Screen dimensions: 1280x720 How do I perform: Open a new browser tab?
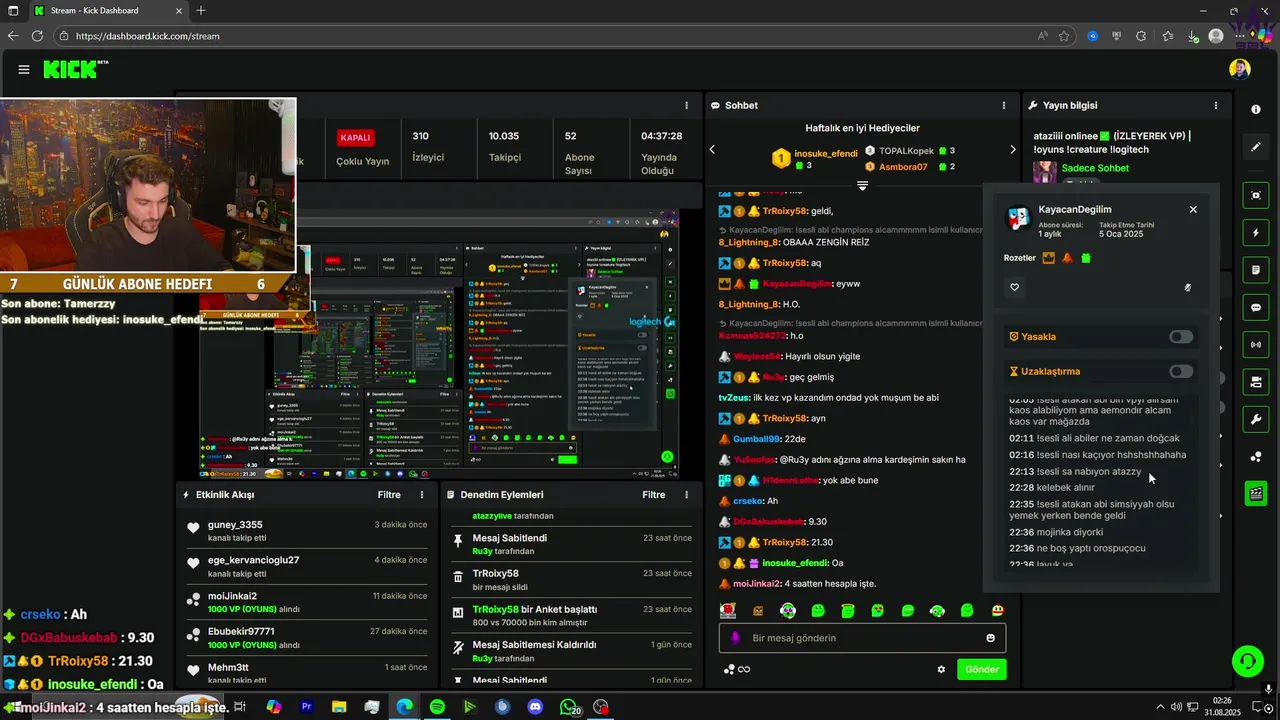(201, 11)
